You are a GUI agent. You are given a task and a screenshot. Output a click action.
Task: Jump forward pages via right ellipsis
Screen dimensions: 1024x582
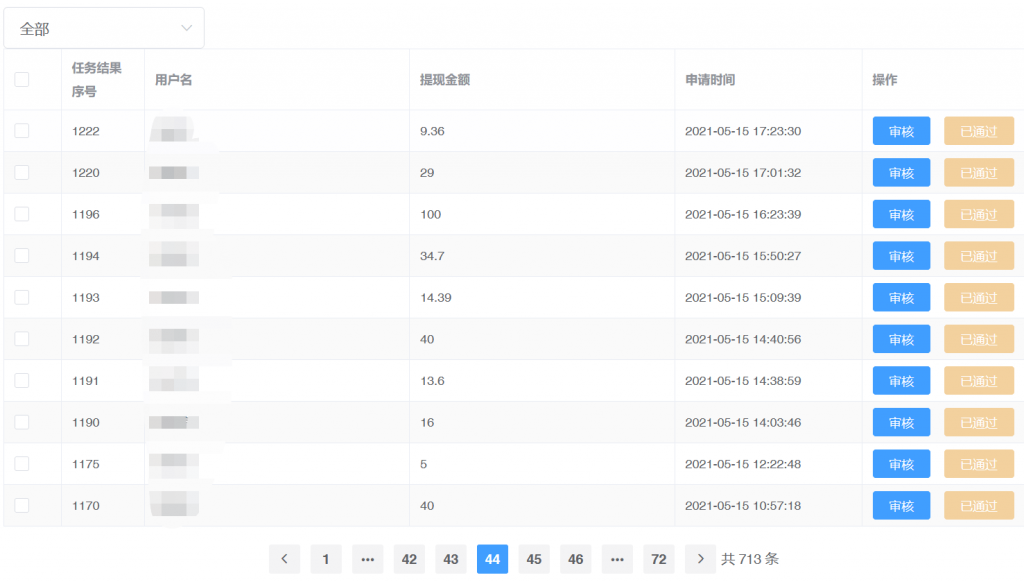click(x=617, y=559)
